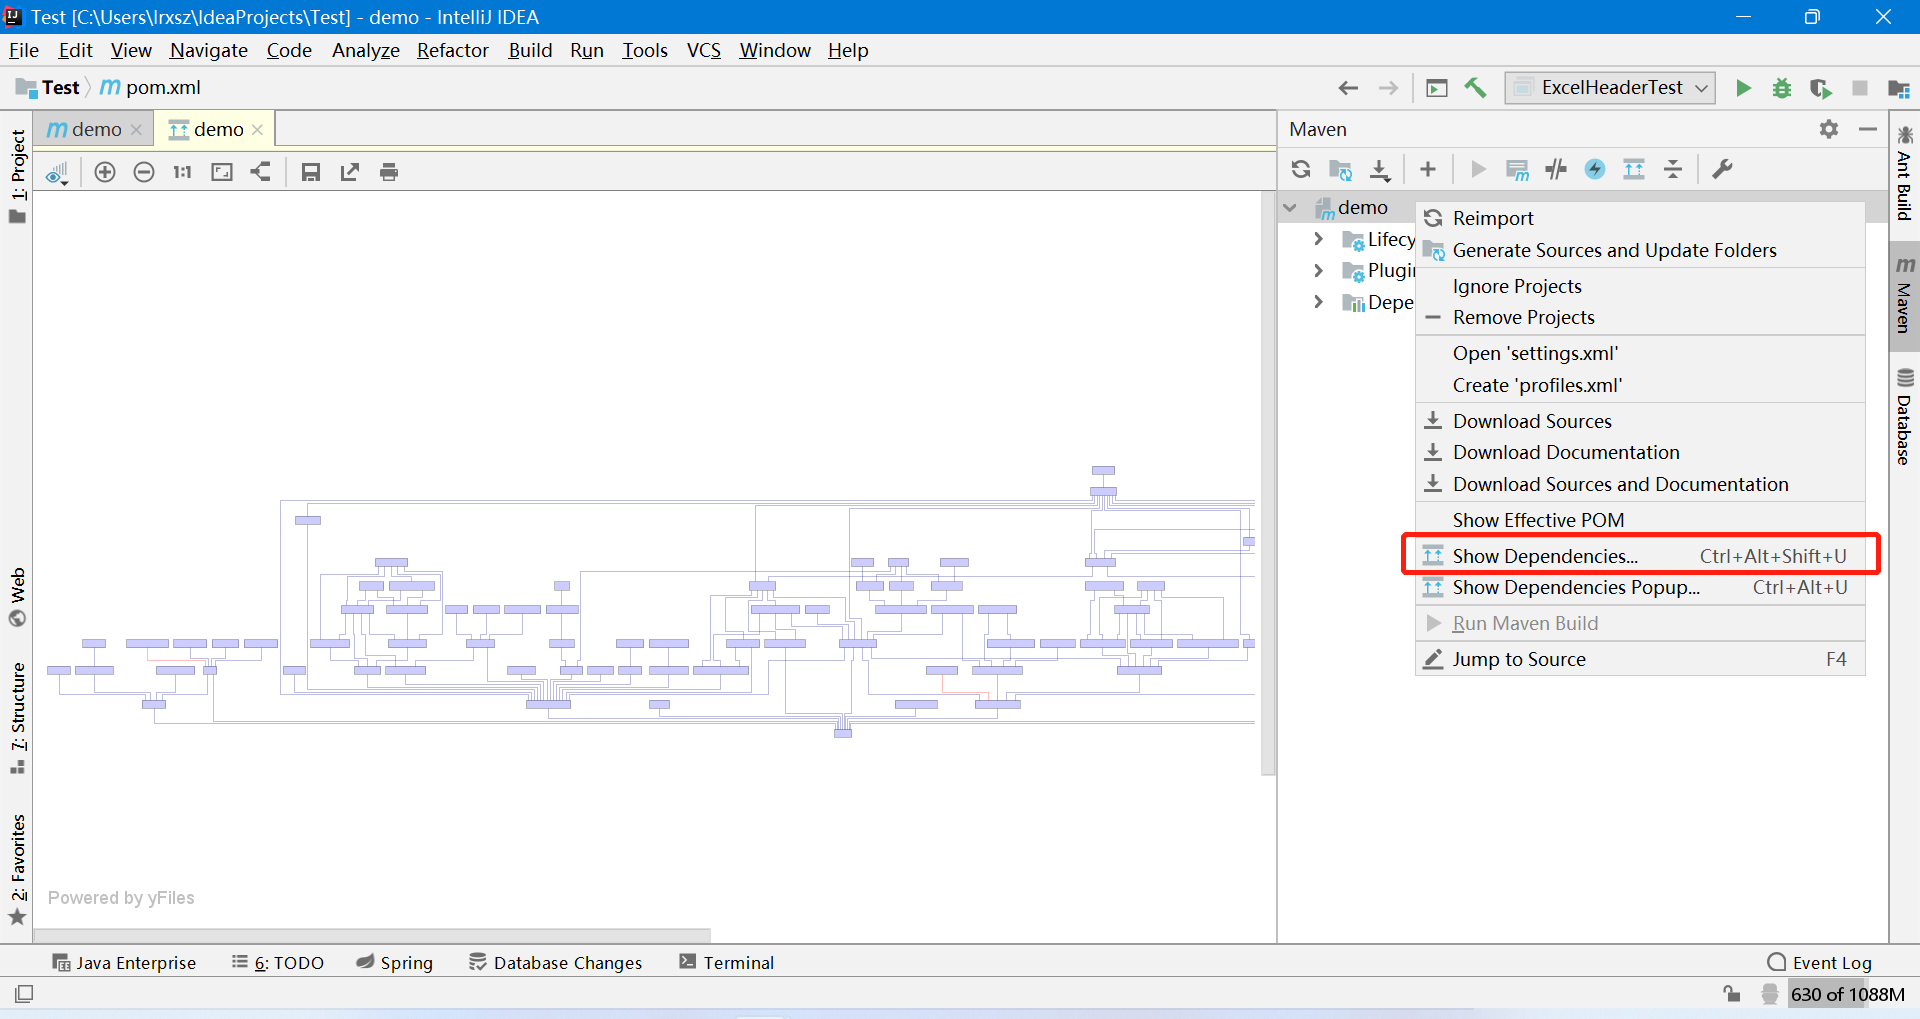Open Project Structure dialog icon

coord(1898,88)
